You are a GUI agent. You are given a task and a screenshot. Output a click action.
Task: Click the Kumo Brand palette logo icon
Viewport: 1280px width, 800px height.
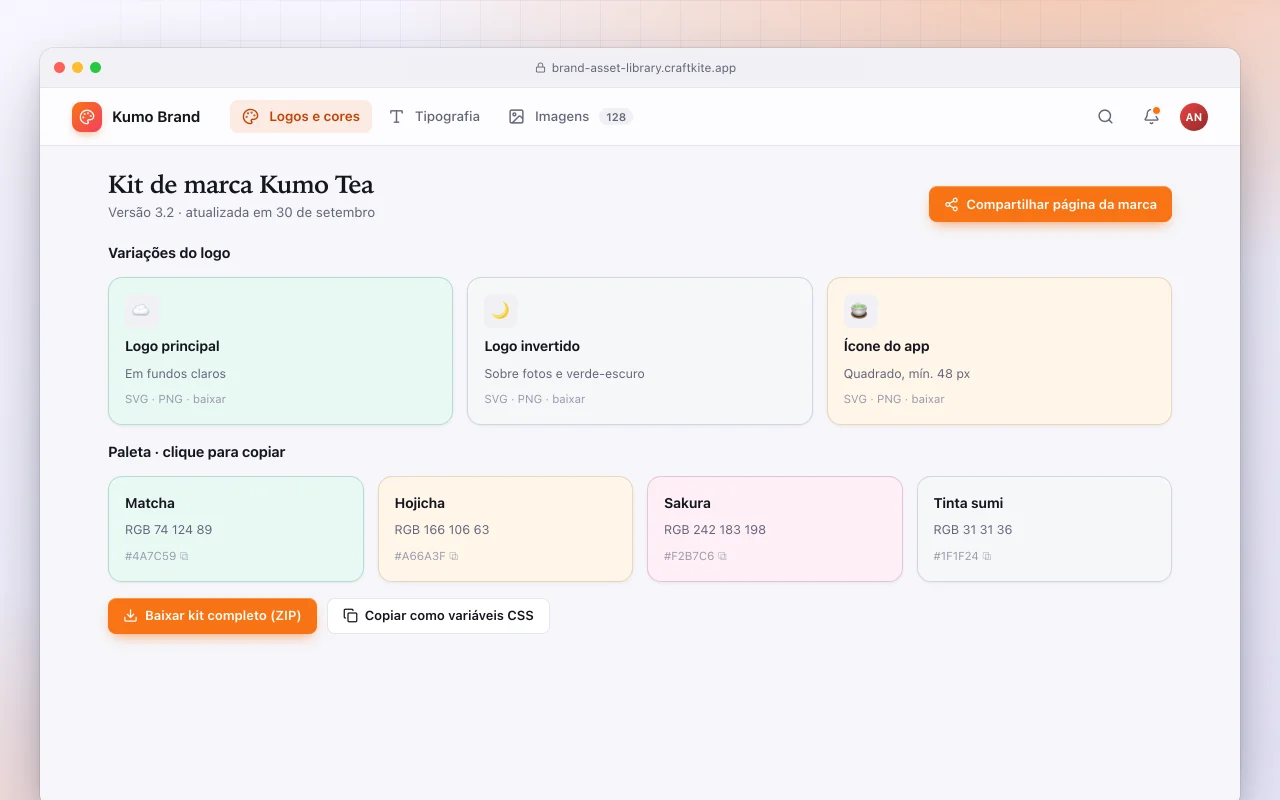point(87,117)
